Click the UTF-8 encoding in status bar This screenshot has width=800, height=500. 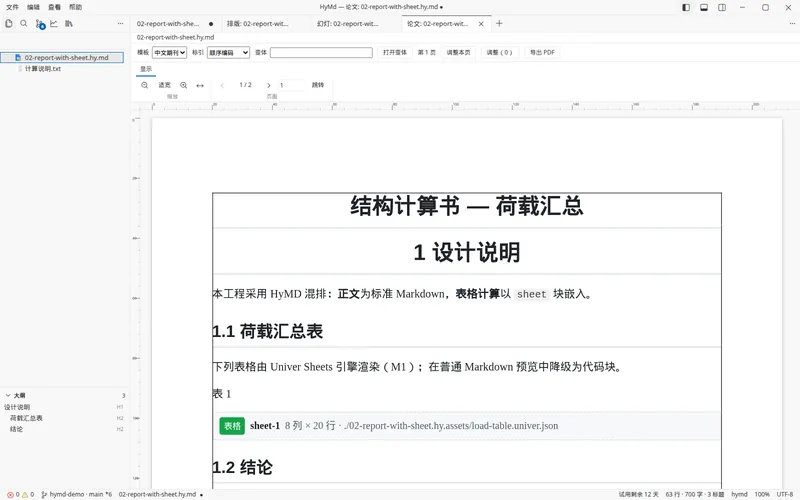785,494
